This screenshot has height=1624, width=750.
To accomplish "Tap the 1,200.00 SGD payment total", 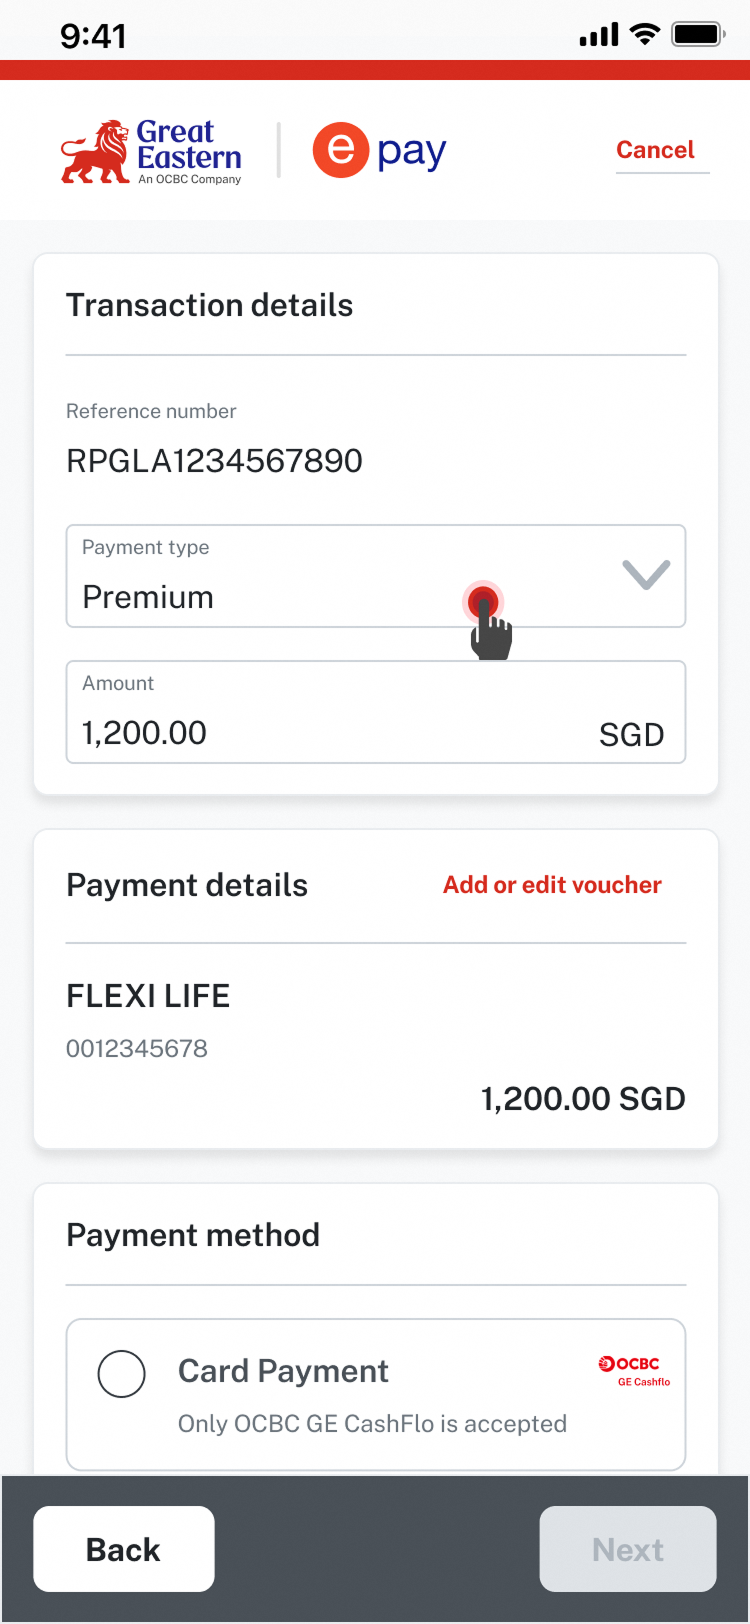I will point(583,1099).
